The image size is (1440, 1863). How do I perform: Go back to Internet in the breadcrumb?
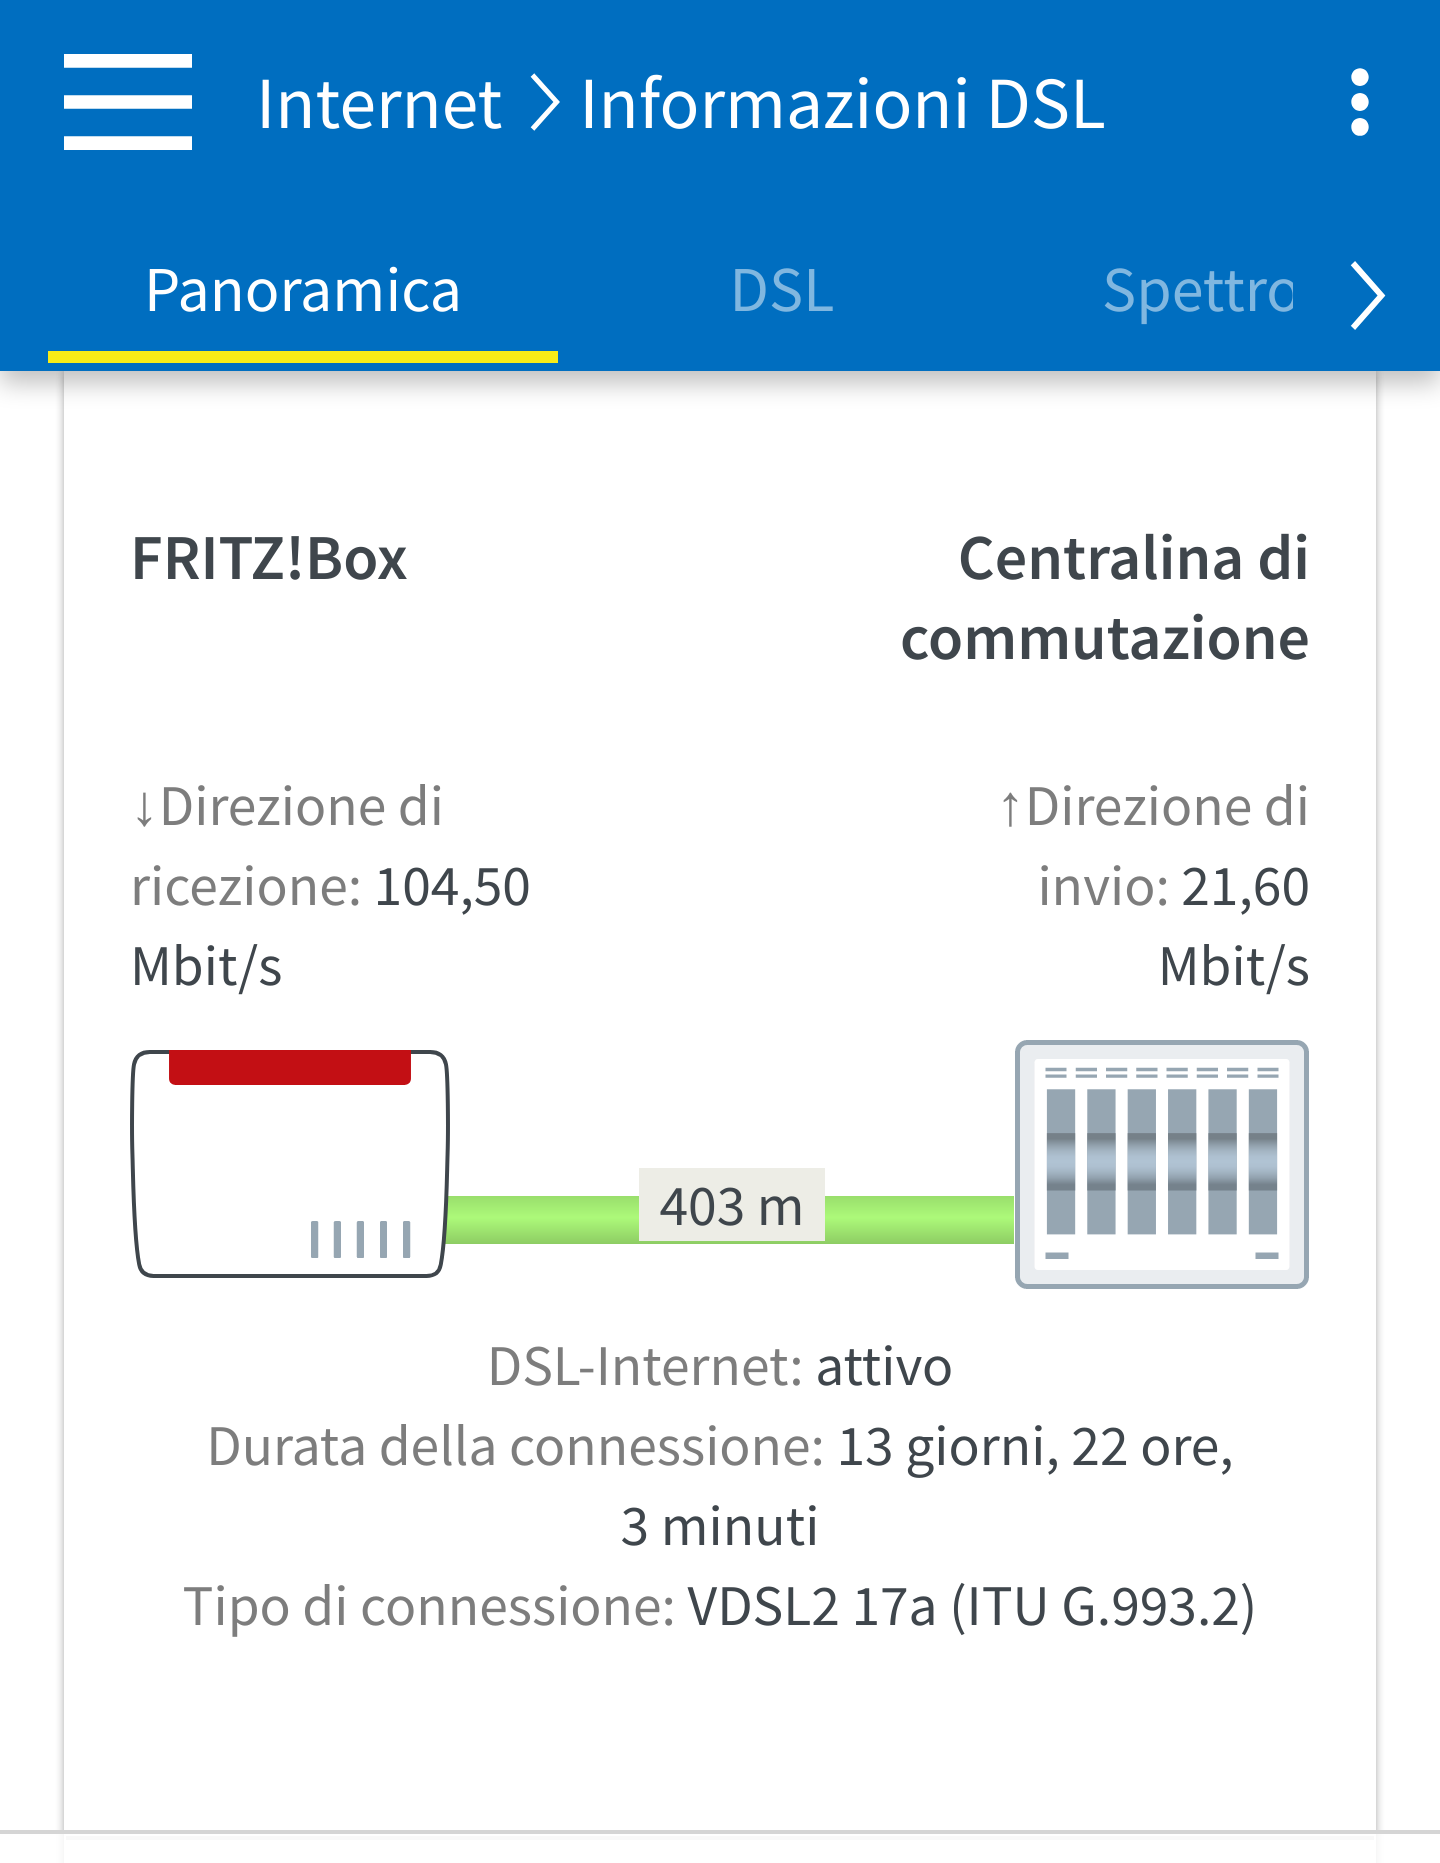(379, 103)
